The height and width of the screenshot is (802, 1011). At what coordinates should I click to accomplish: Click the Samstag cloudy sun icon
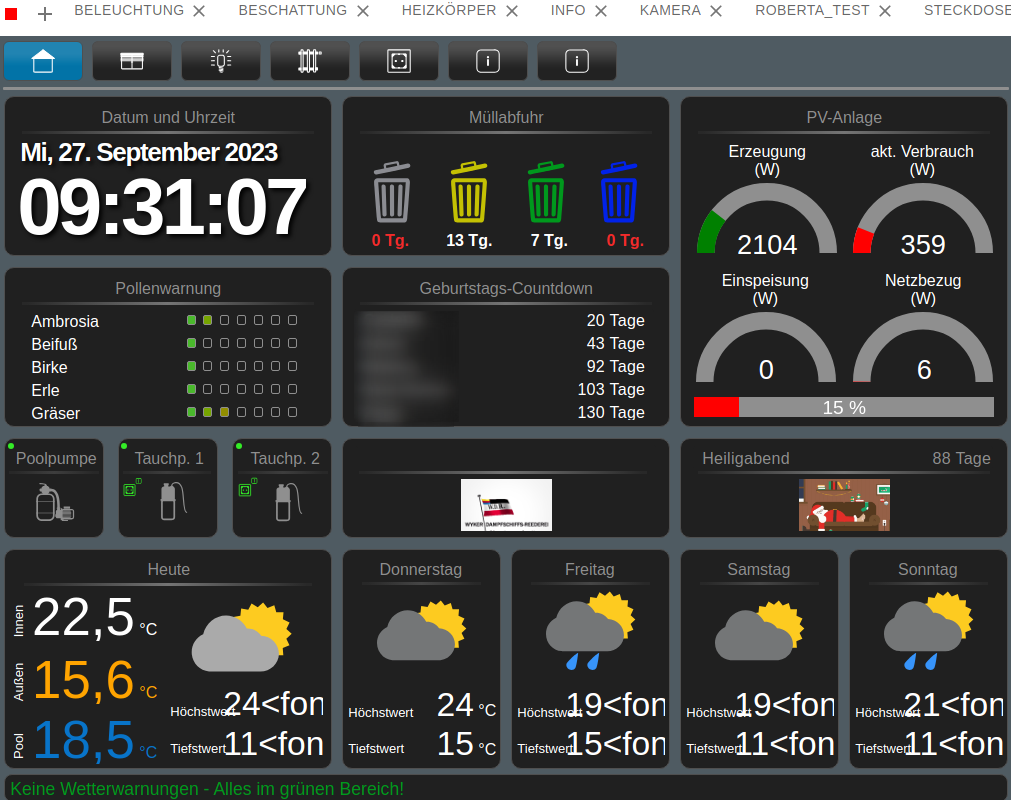pos(759,631)
